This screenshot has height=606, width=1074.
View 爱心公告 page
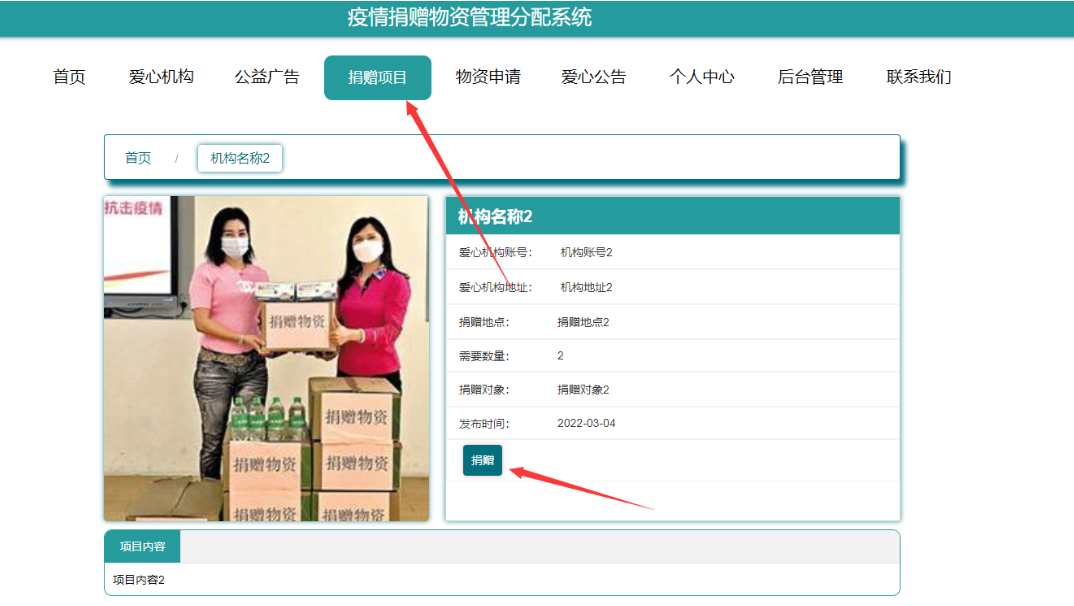594,77
